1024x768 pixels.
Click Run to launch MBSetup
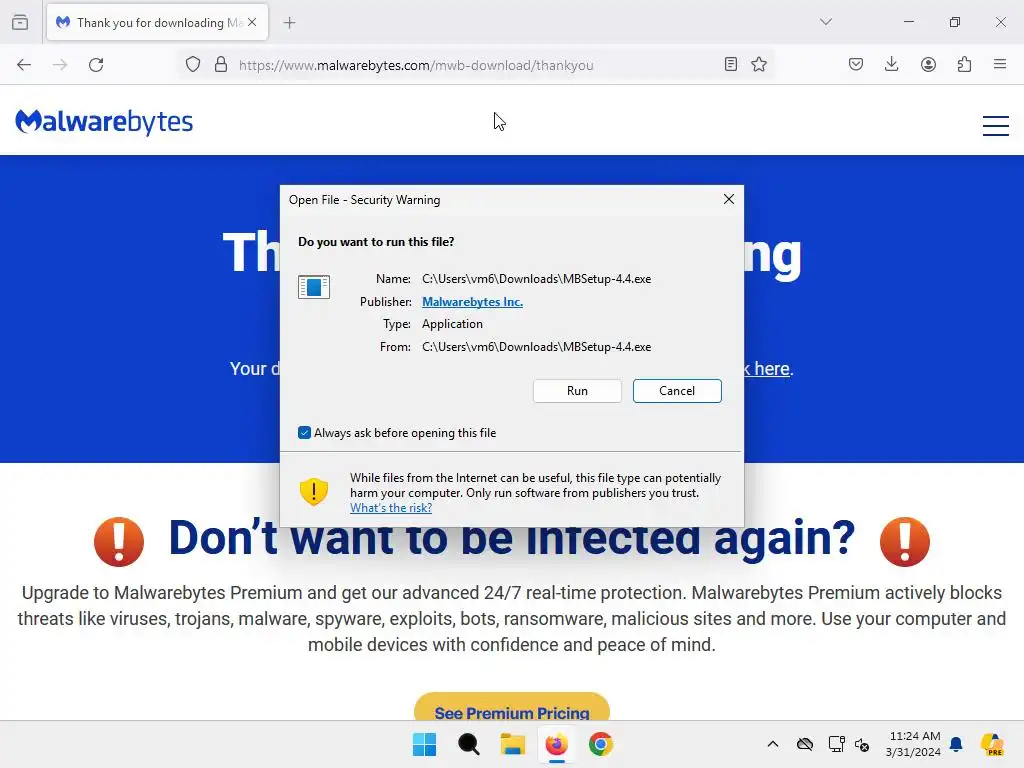[x=577, y=391]
